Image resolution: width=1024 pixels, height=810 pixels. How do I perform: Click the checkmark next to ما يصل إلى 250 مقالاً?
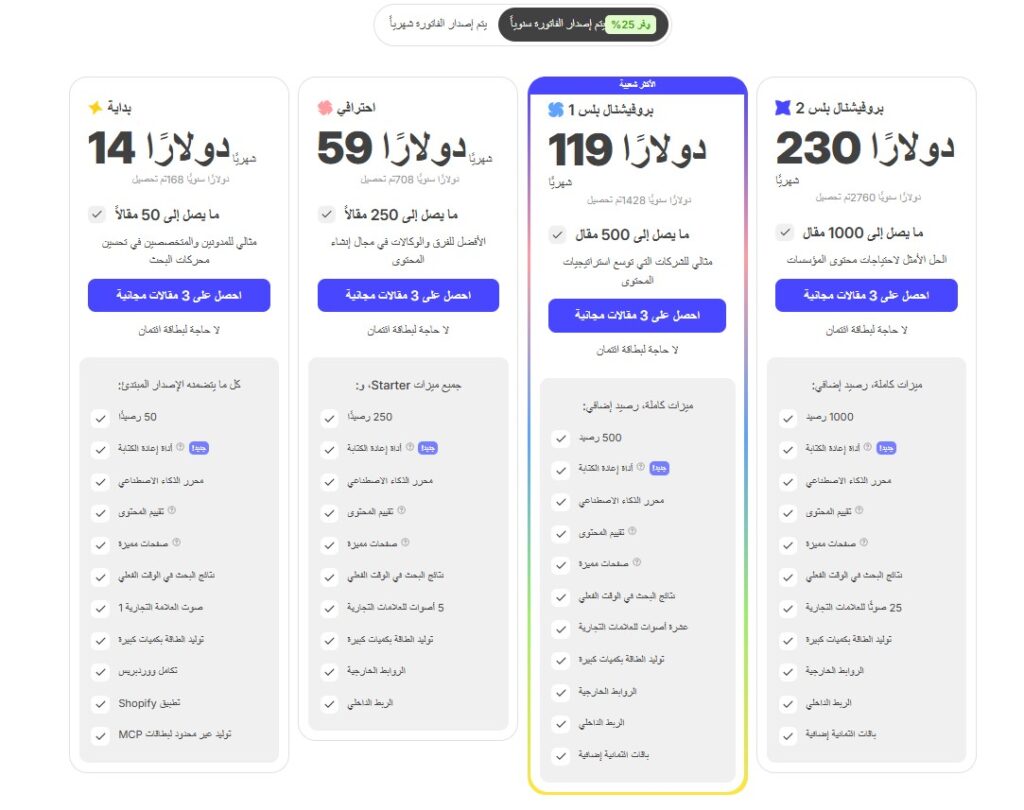point(327,214)
